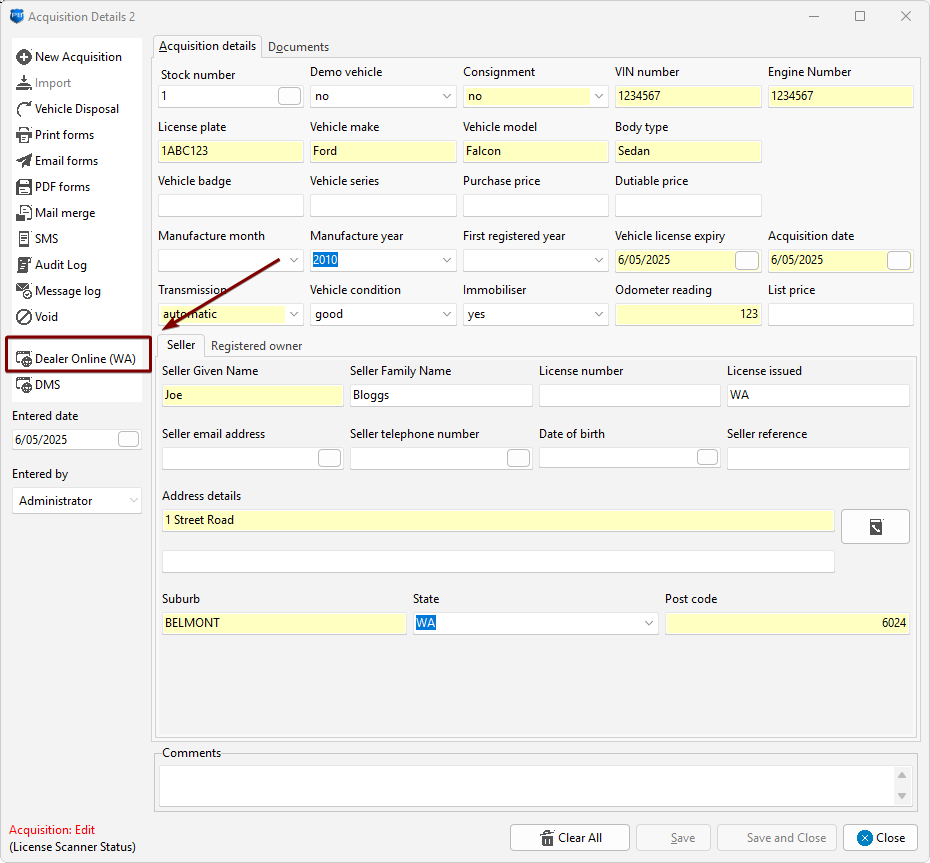Click picker box in Acquisition date field

[x=898, y=260]
